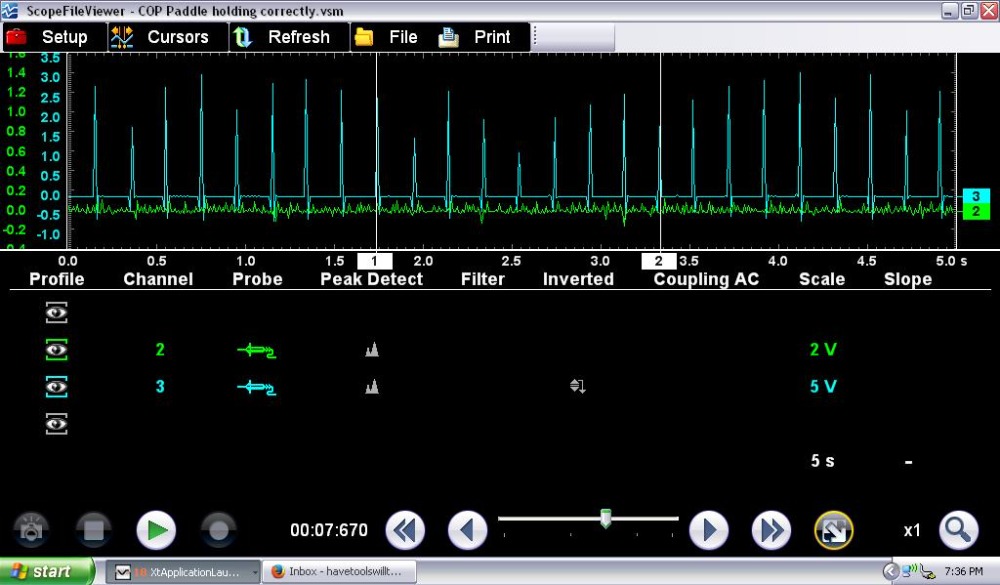This screenshot has width=1000, height=585.
Task: Click the Filter column header
Action: pos(483,279)
